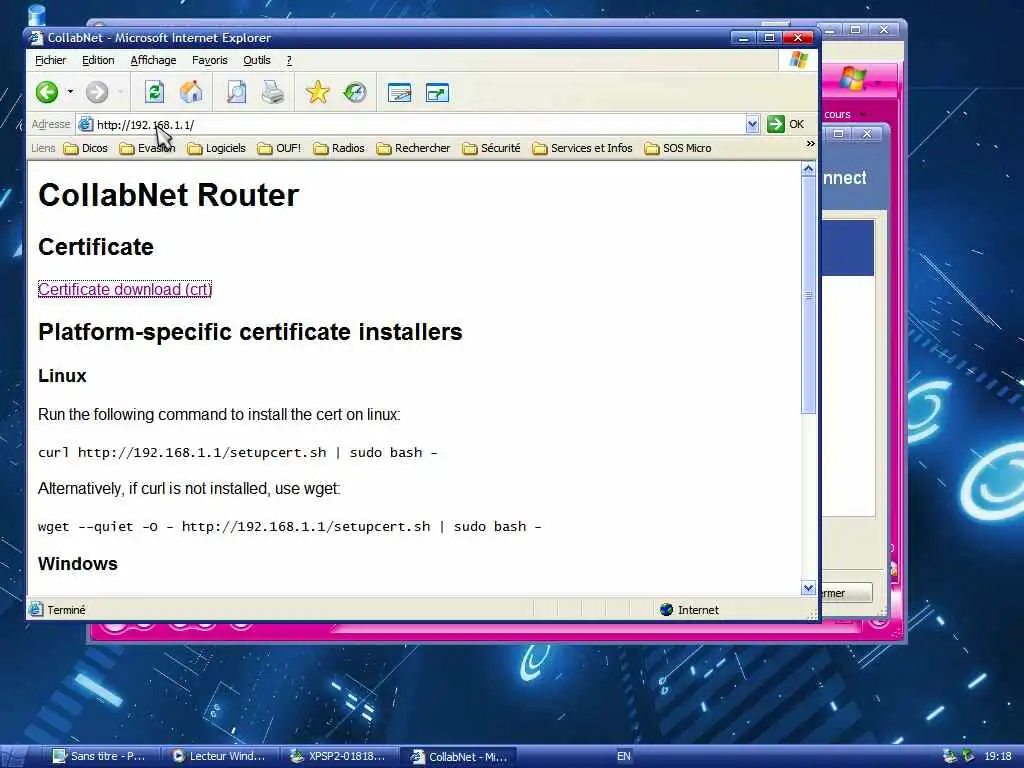Open the Radios links folder
Viewport: 1024px width, 768px height.
click(339, 148)
